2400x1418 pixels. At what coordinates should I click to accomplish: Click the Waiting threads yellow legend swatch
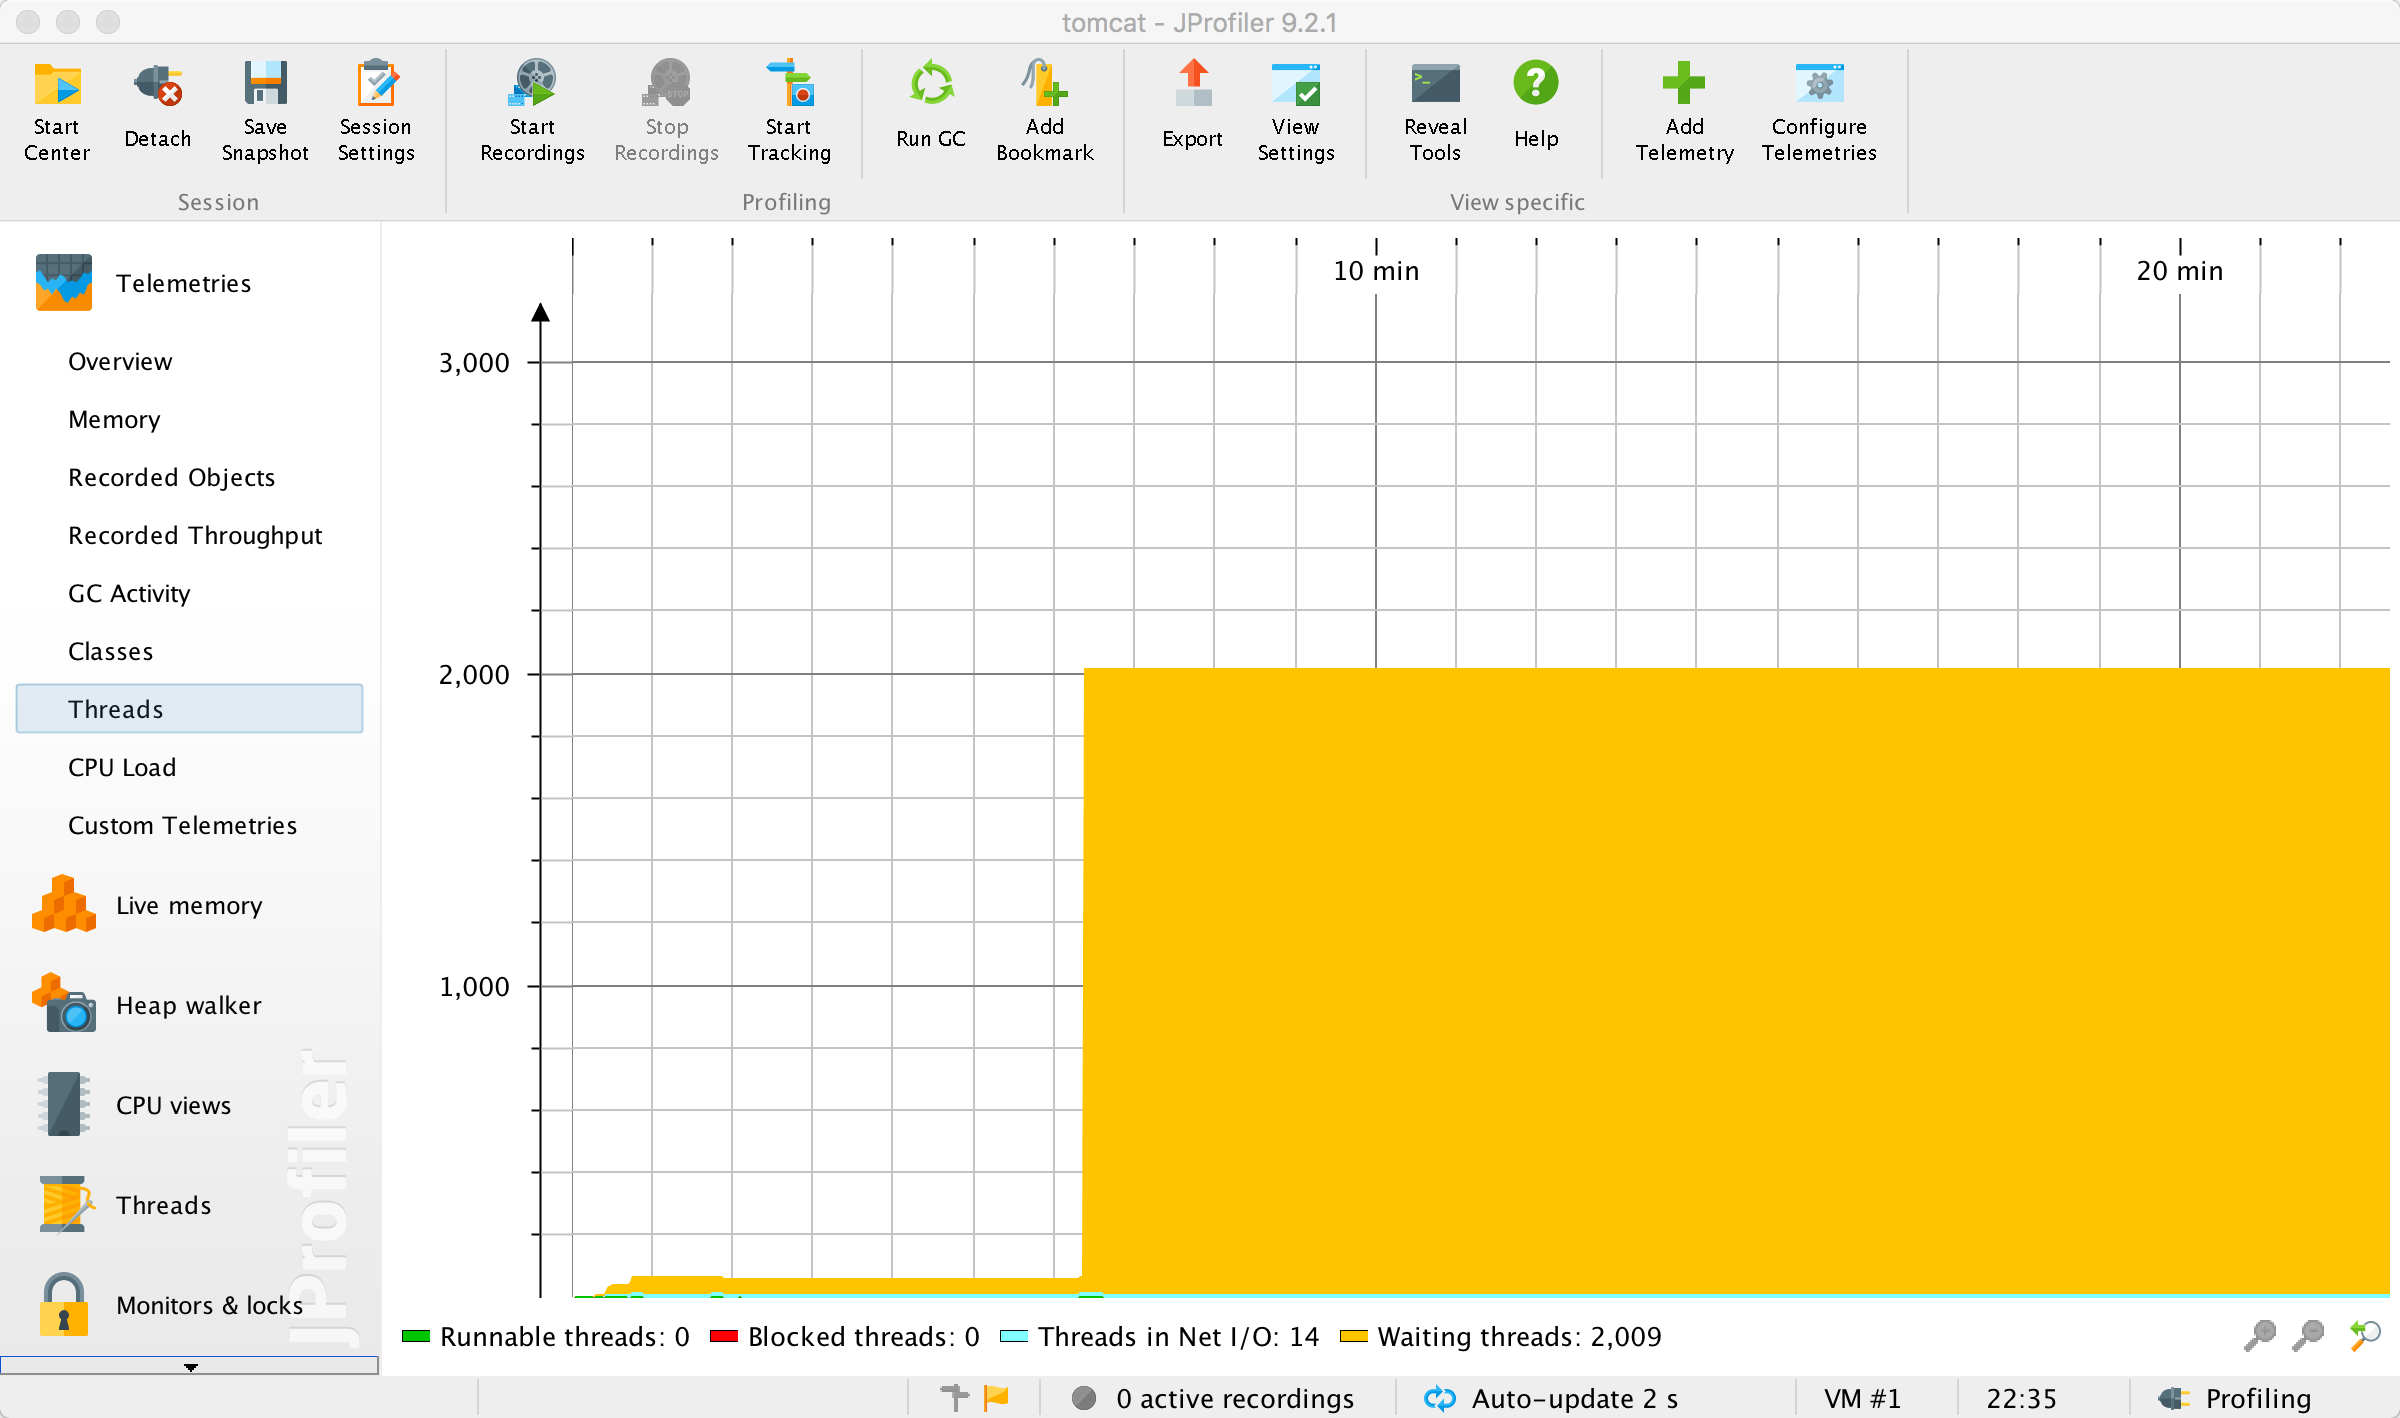point(1354,1337)
